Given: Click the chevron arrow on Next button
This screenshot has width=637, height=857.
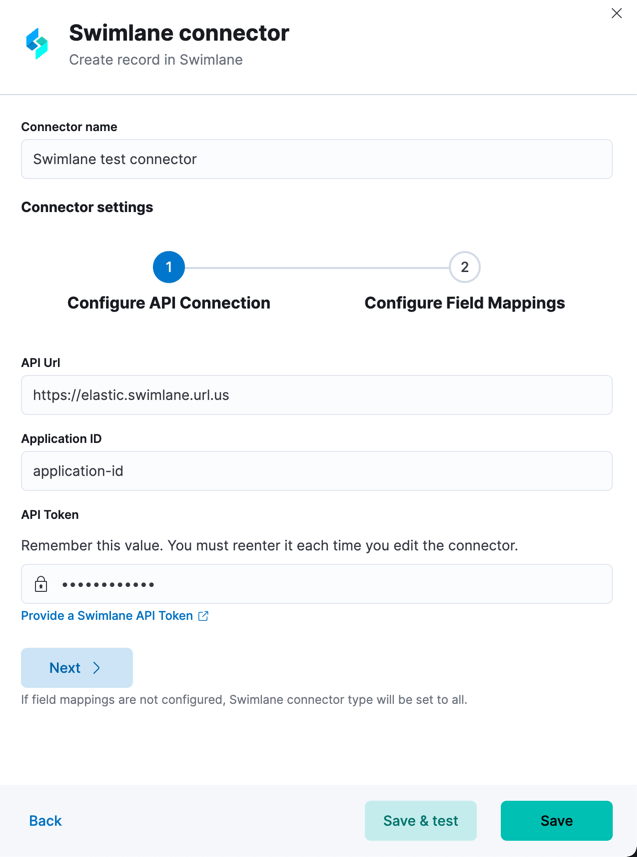Looking at the screenshot, I should 97,668.
